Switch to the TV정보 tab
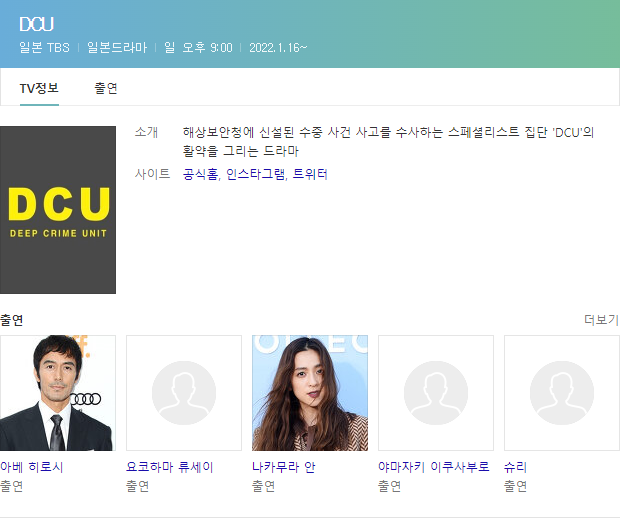 pyautogui.click(x=39, y=88)
